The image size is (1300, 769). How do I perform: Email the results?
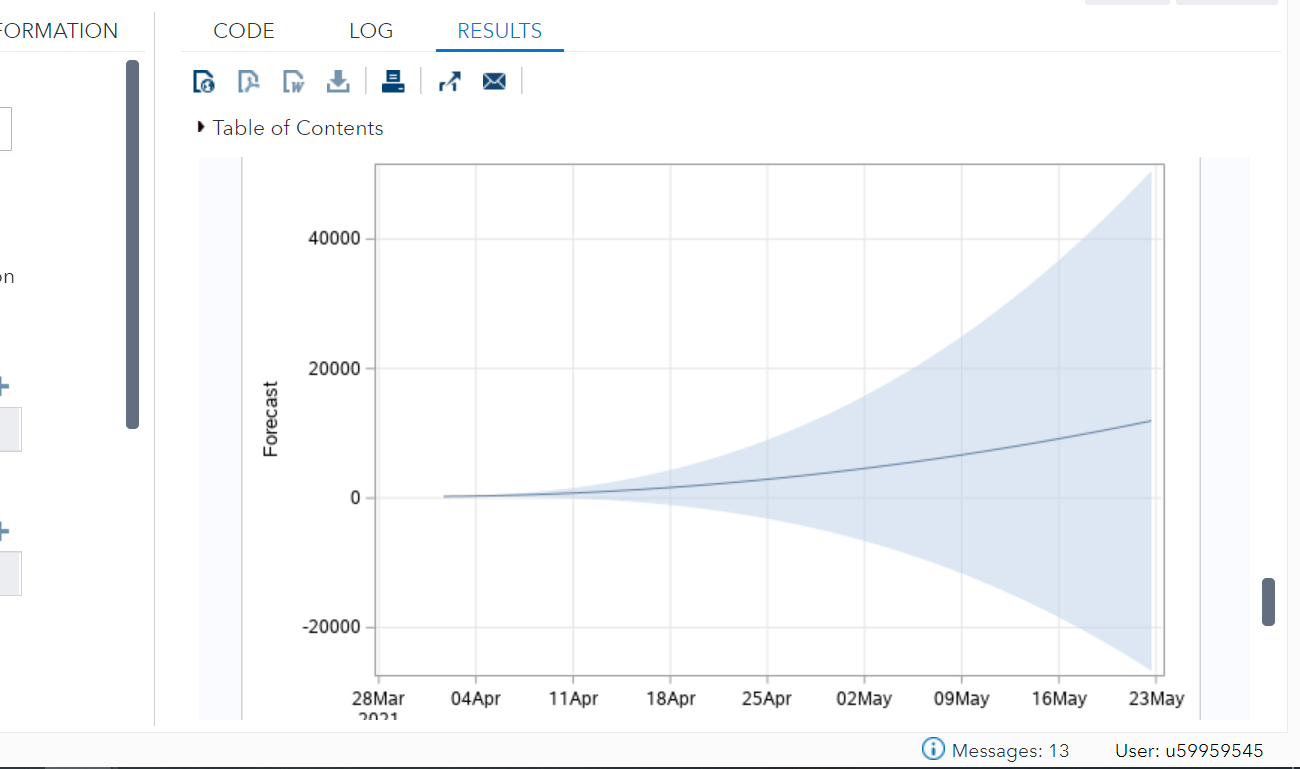pos(494,81)
